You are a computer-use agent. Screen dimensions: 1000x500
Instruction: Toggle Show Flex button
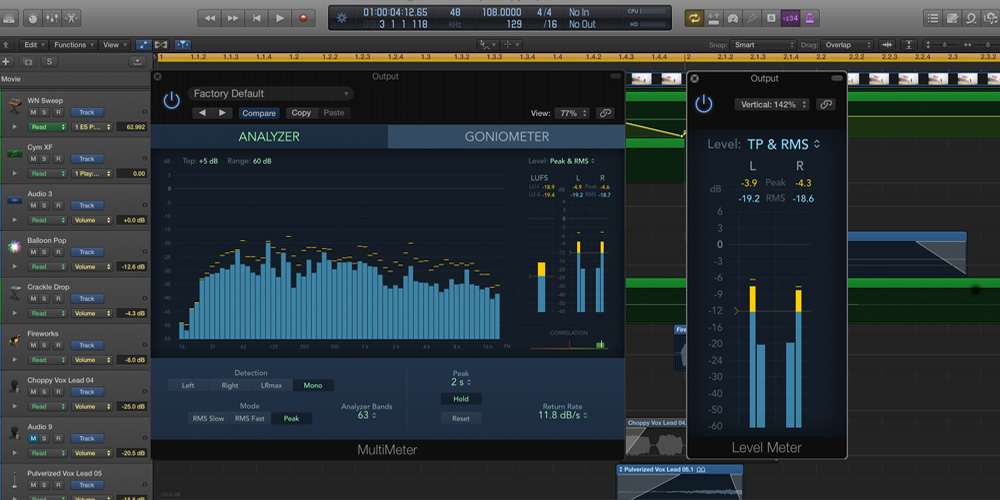161,45
